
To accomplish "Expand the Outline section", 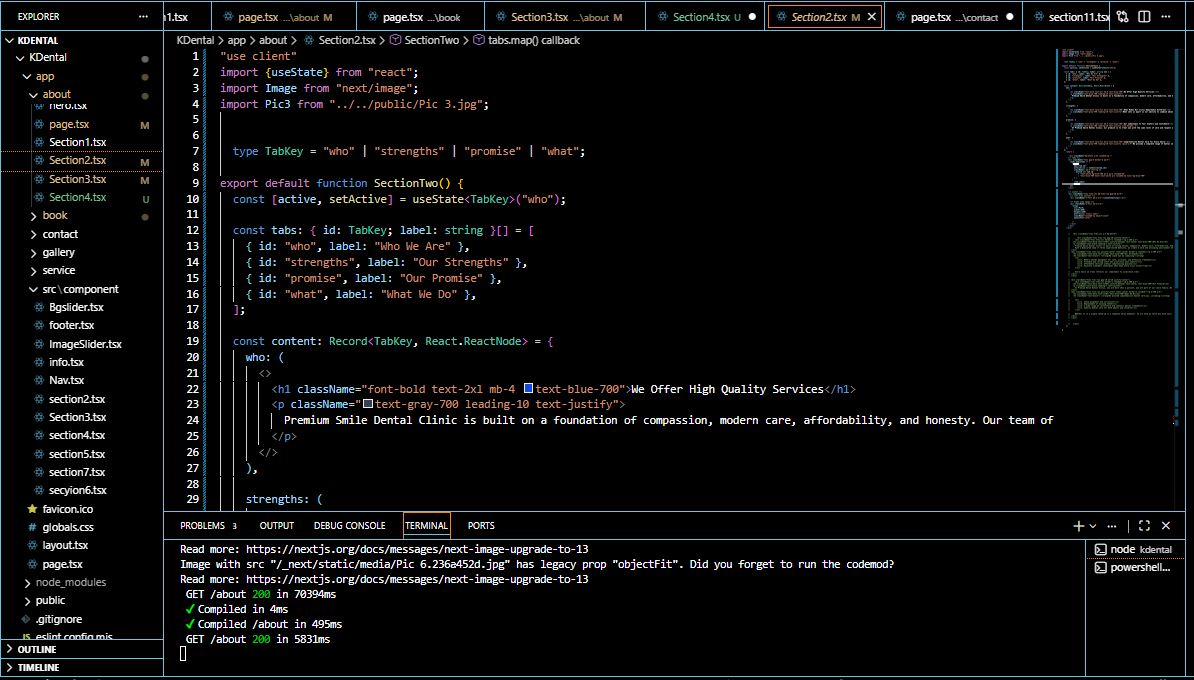I will 81,650.
